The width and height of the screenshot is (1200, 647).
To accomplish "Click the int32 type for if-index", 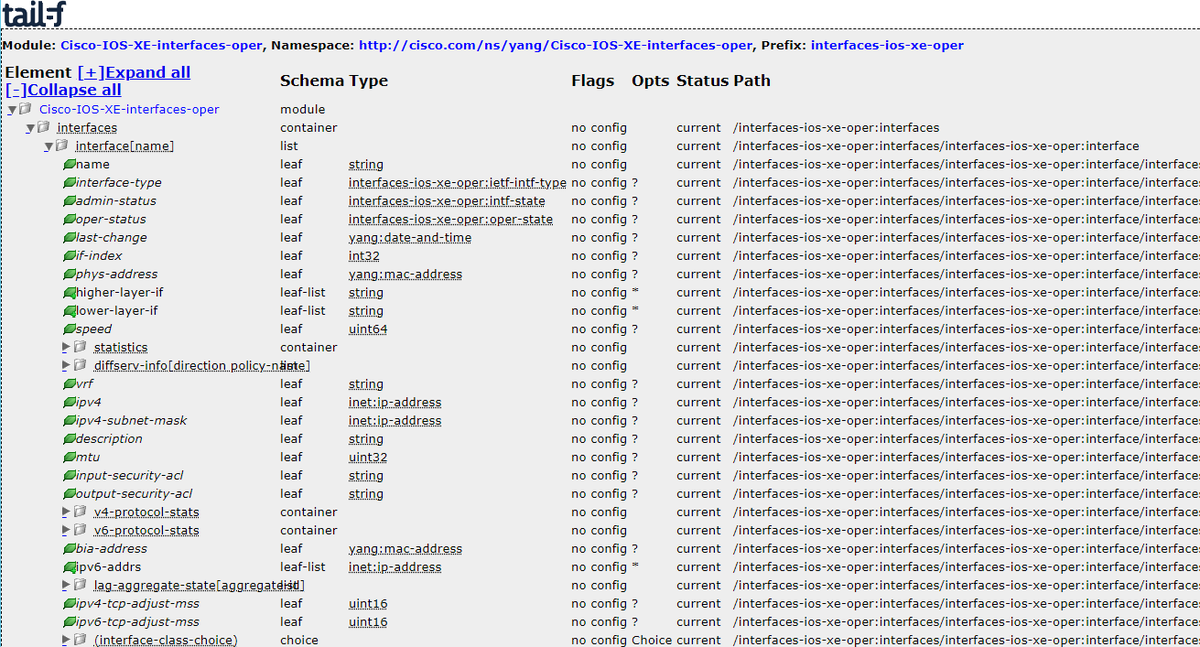I will coord(364,256).
